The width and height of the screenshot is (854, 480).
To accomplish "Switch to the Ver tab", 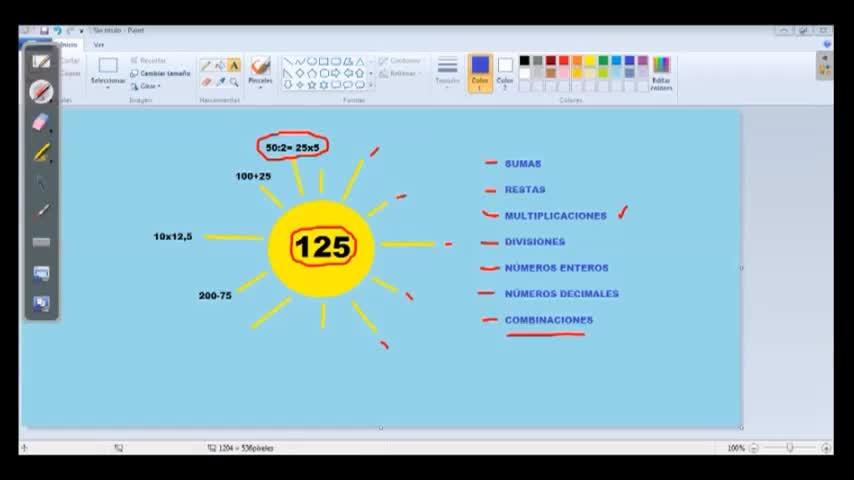I will pyautogui.click(x=99, y=45).
